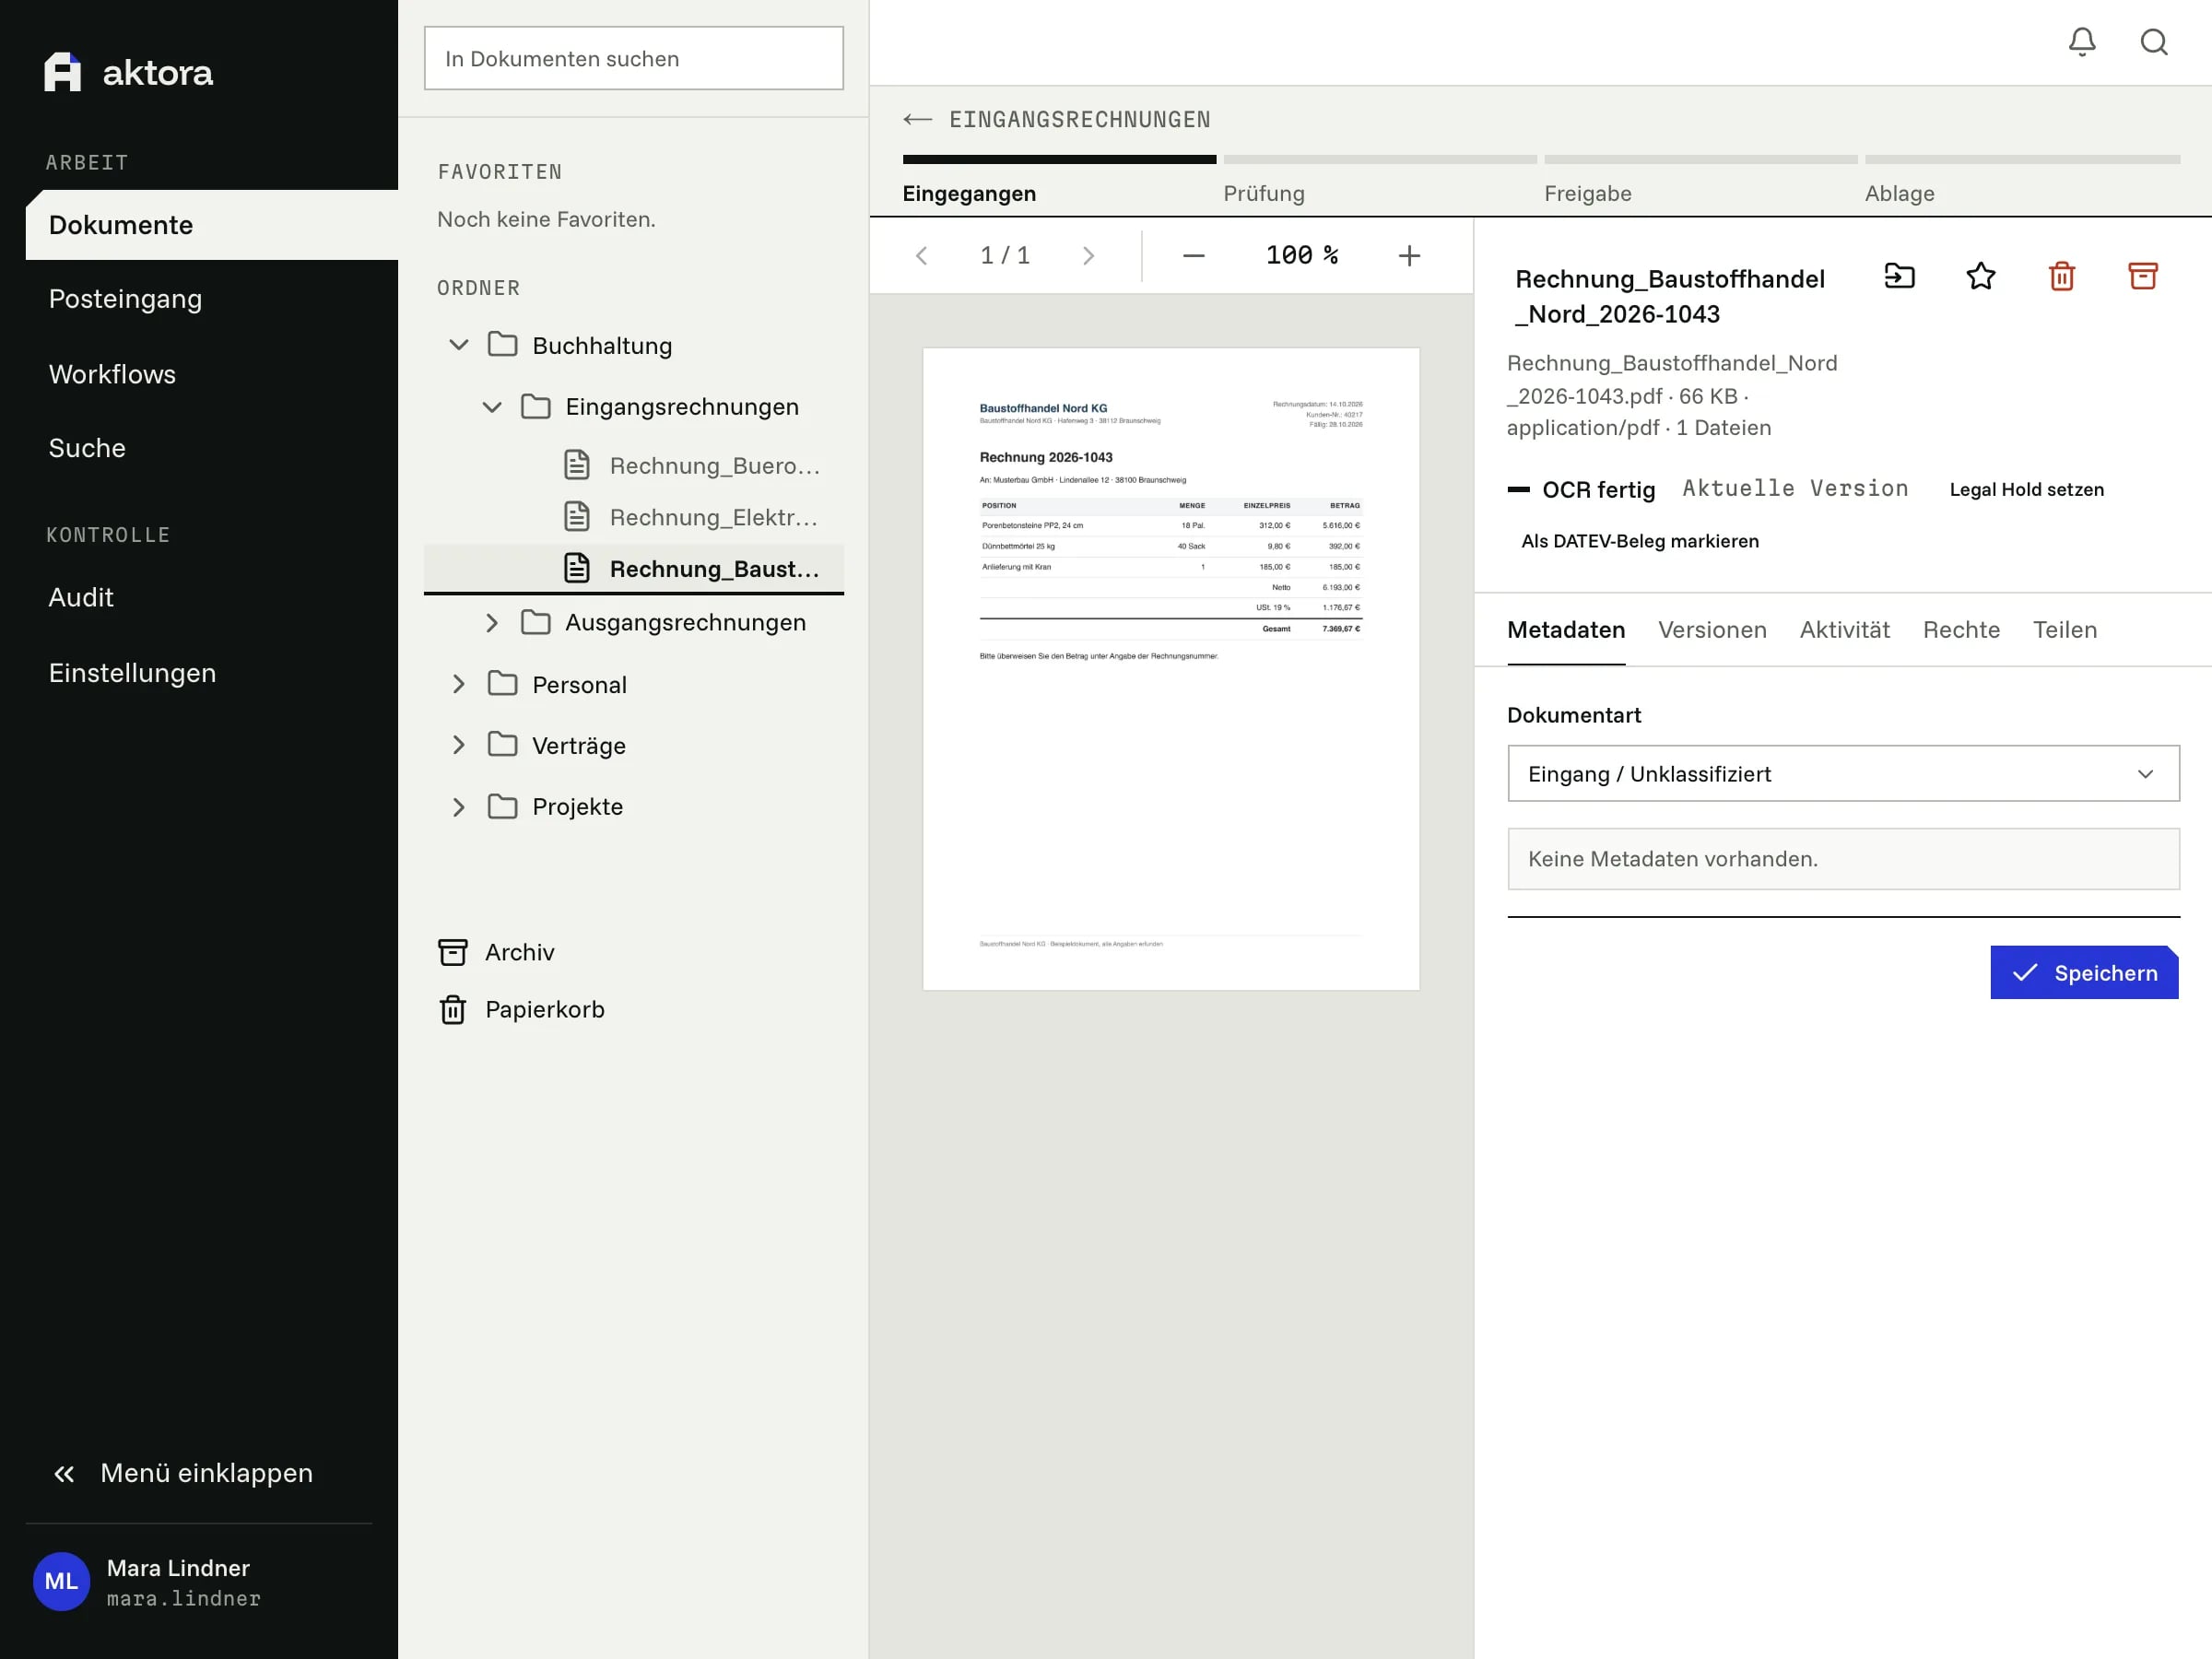Mark document as favorite with star icon

click(x=1980, y=276)
